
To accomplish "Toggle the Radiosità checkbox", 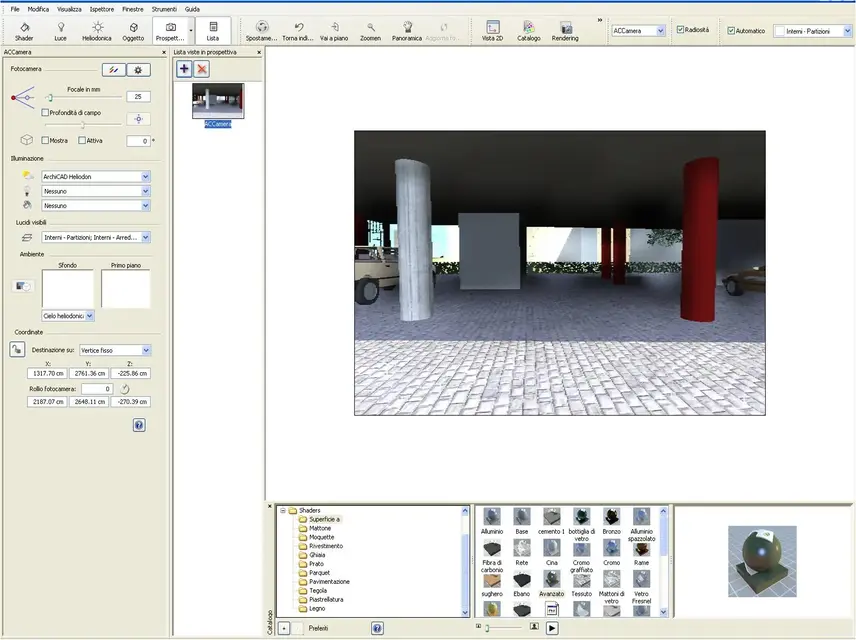I will point(681,30).
